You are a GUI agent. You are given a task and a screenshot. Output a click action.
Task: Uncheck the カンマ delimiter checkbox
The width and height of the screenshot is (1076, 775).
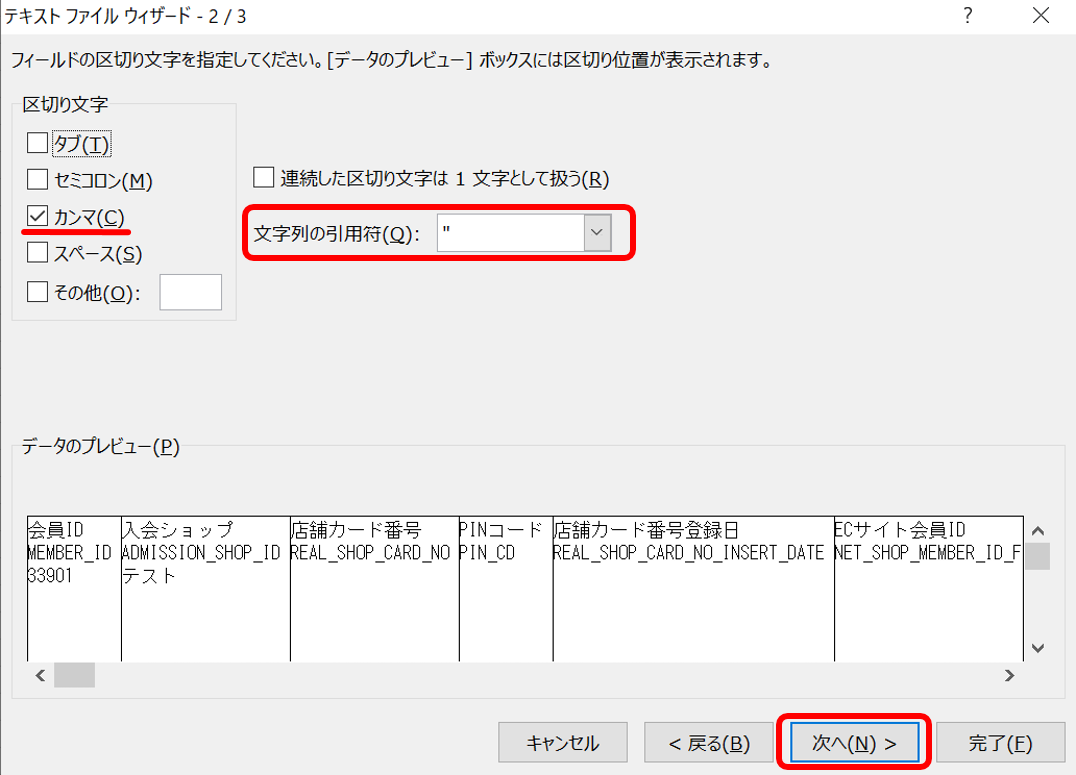[x=36, y=217]
